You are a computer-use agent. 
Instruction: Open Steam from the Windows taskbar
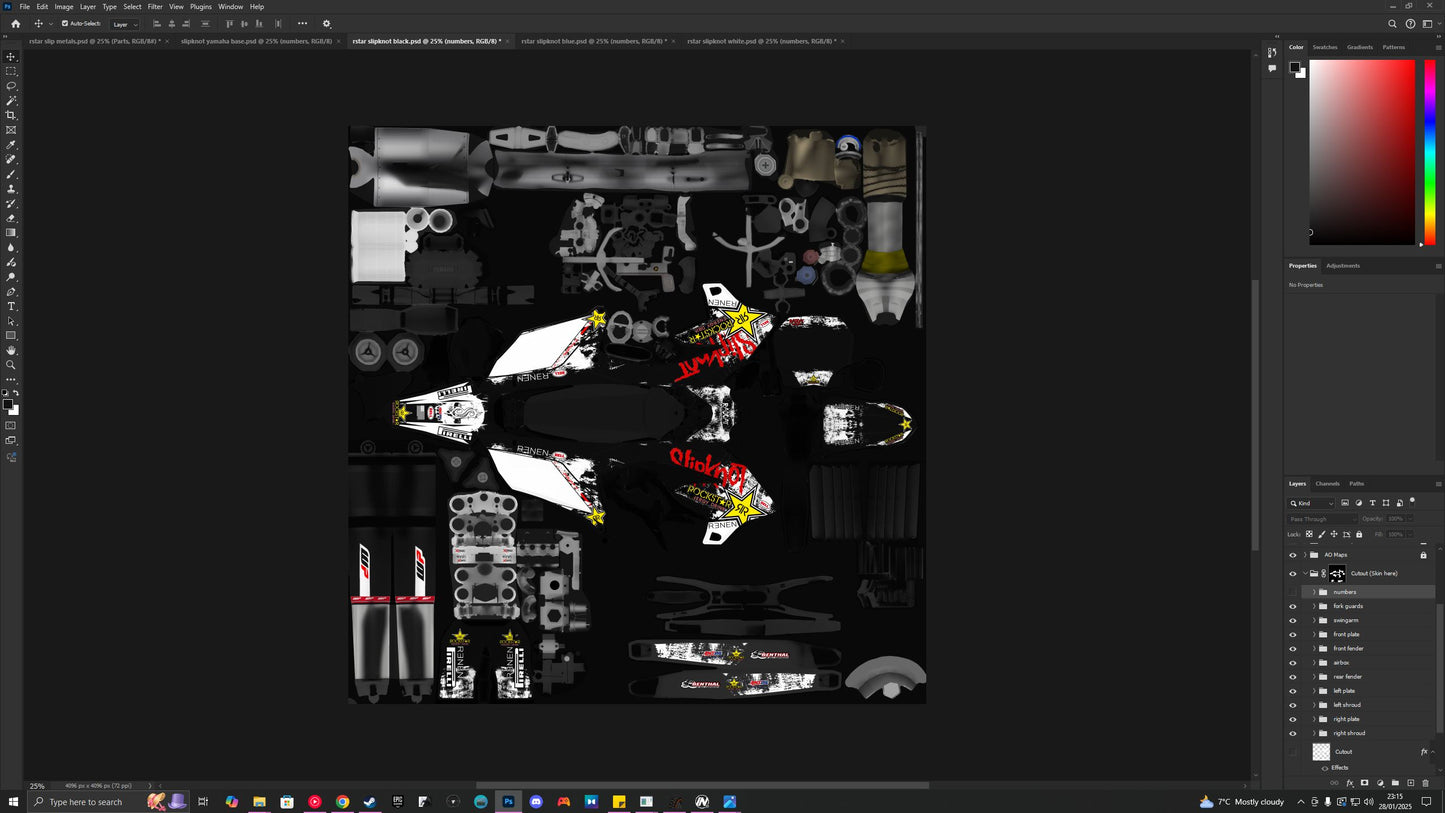click(x=369, y=802)
